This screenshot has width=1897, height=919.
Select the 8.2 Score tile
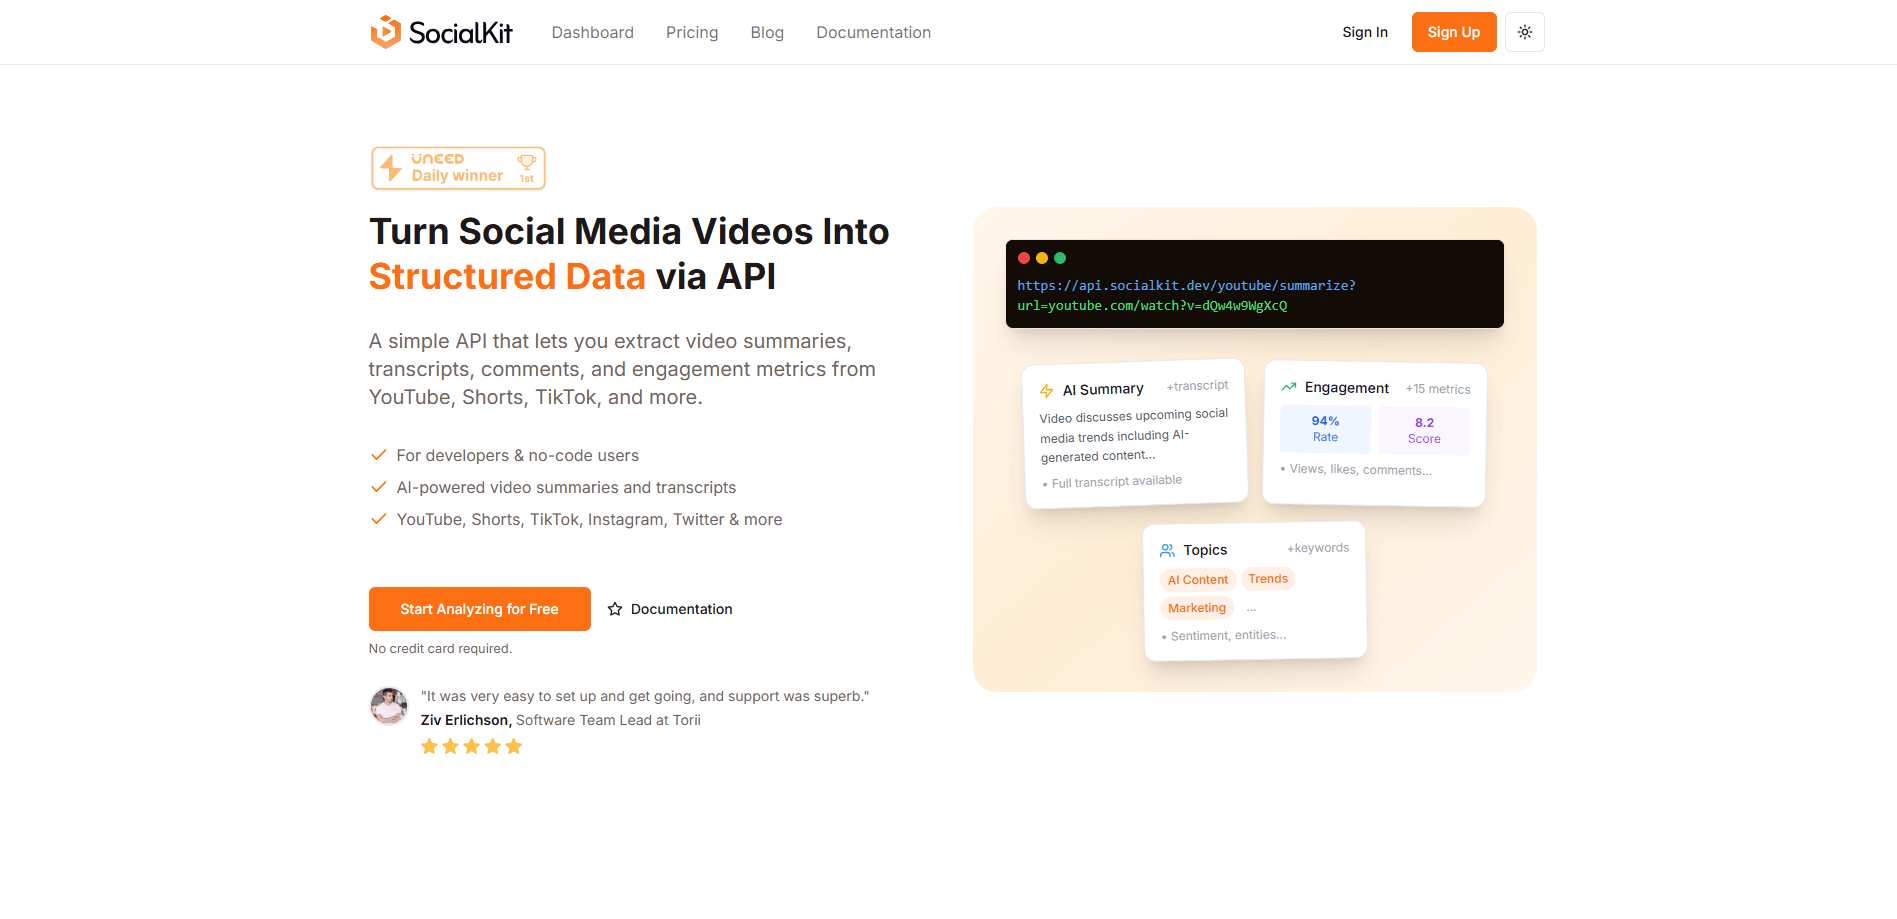coord(1424,431)
